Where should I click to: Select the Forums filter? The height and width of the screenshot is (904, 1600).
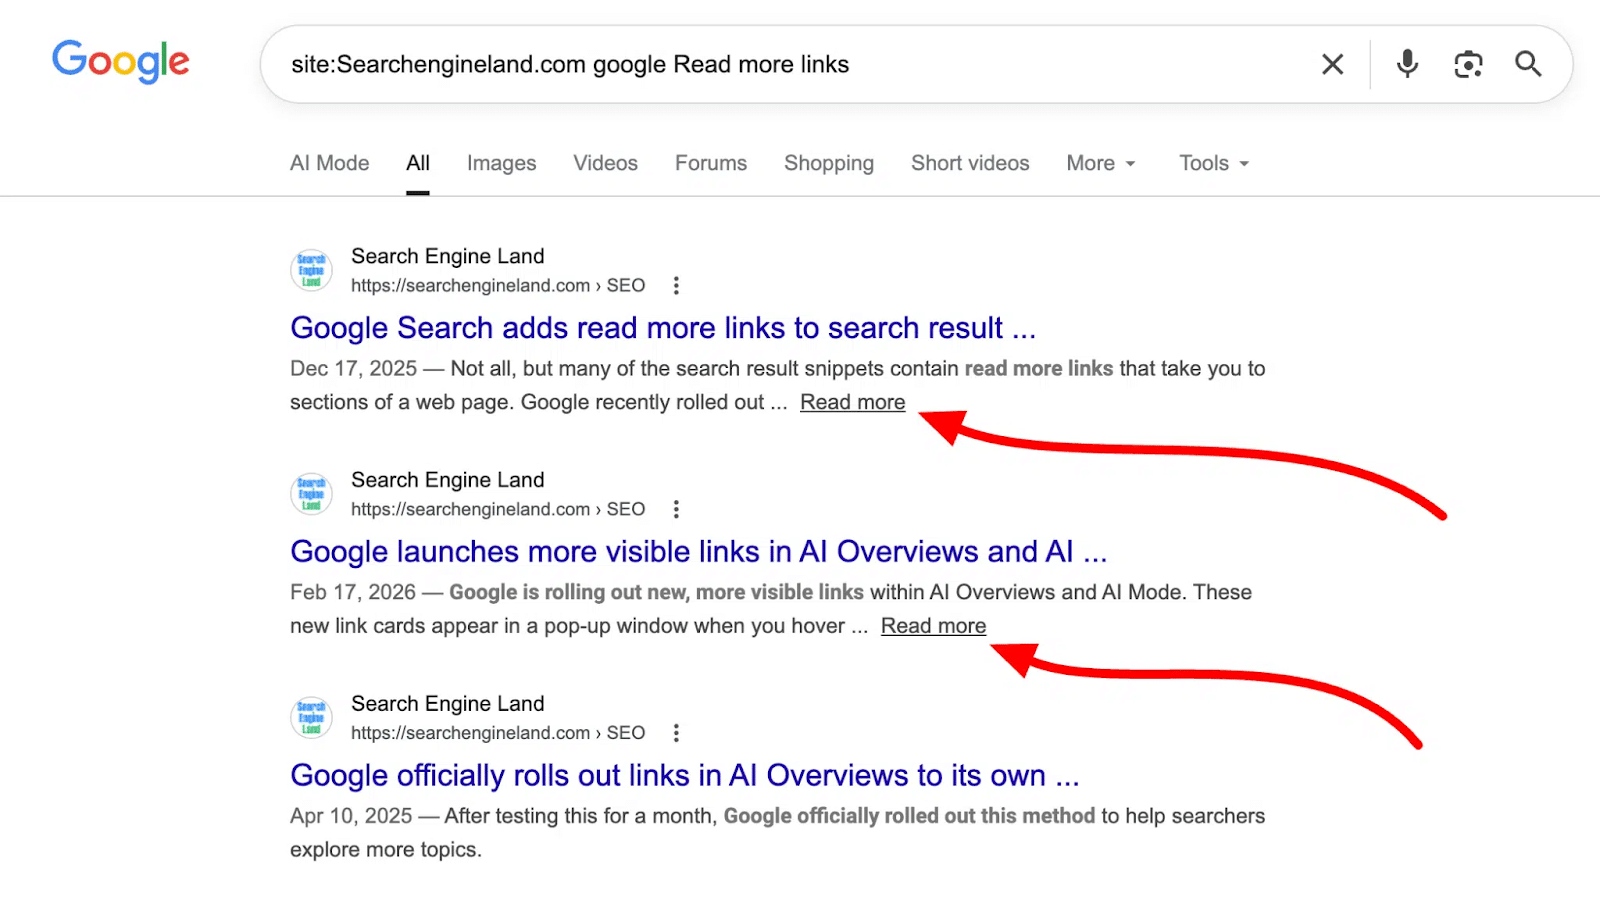point(710,163)
